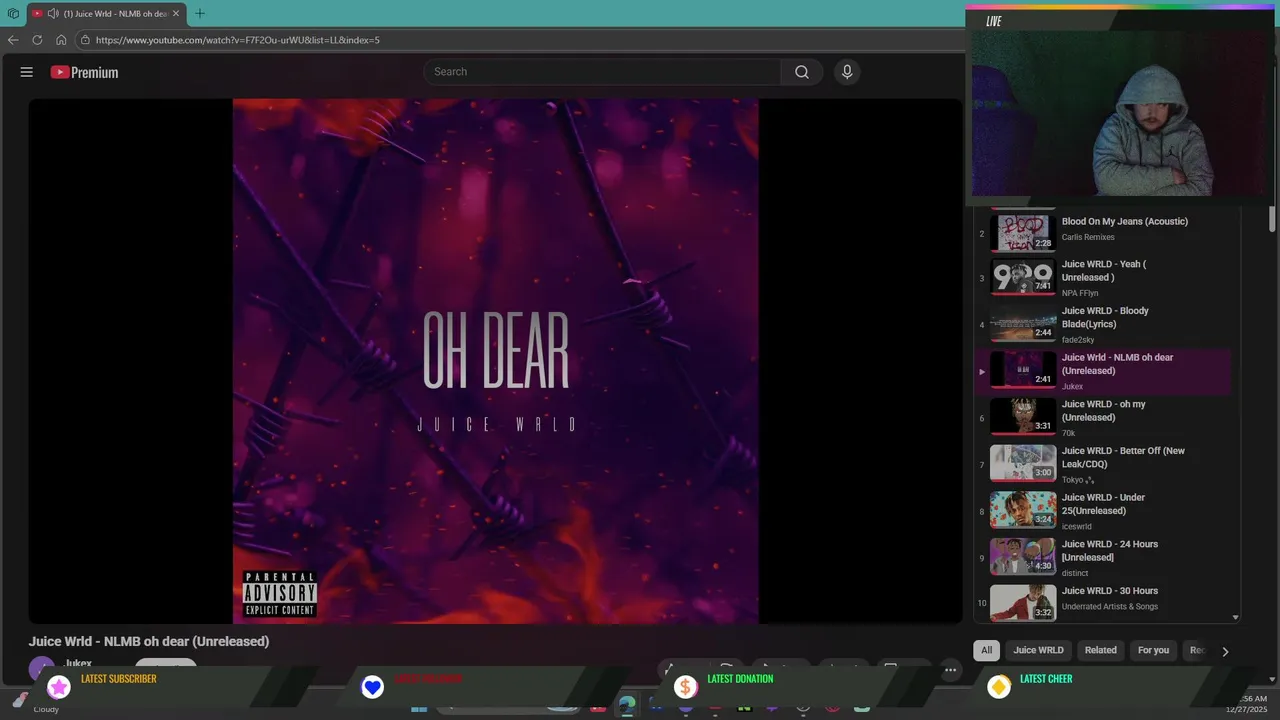Select the All filter chip

tap(986, 650)
